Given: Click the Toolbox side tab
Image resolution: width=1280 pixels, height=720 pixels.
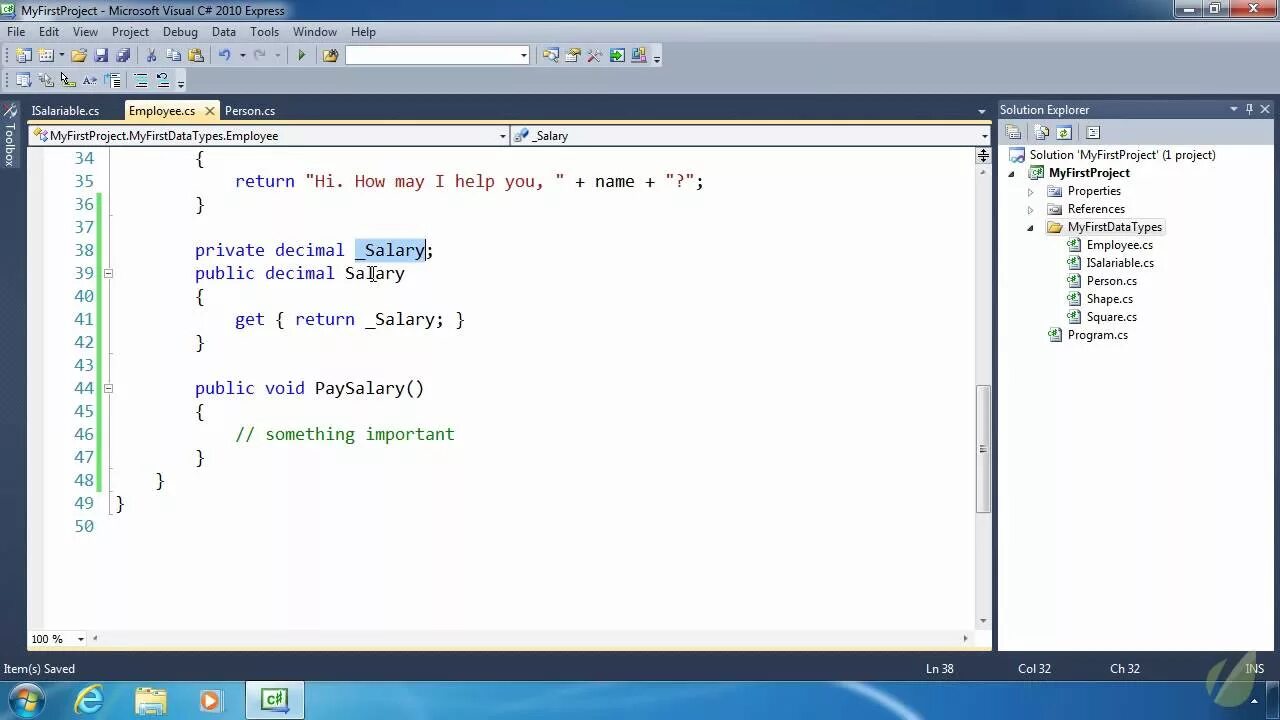Looking at the screenshot, I should (x=10, y=137).
